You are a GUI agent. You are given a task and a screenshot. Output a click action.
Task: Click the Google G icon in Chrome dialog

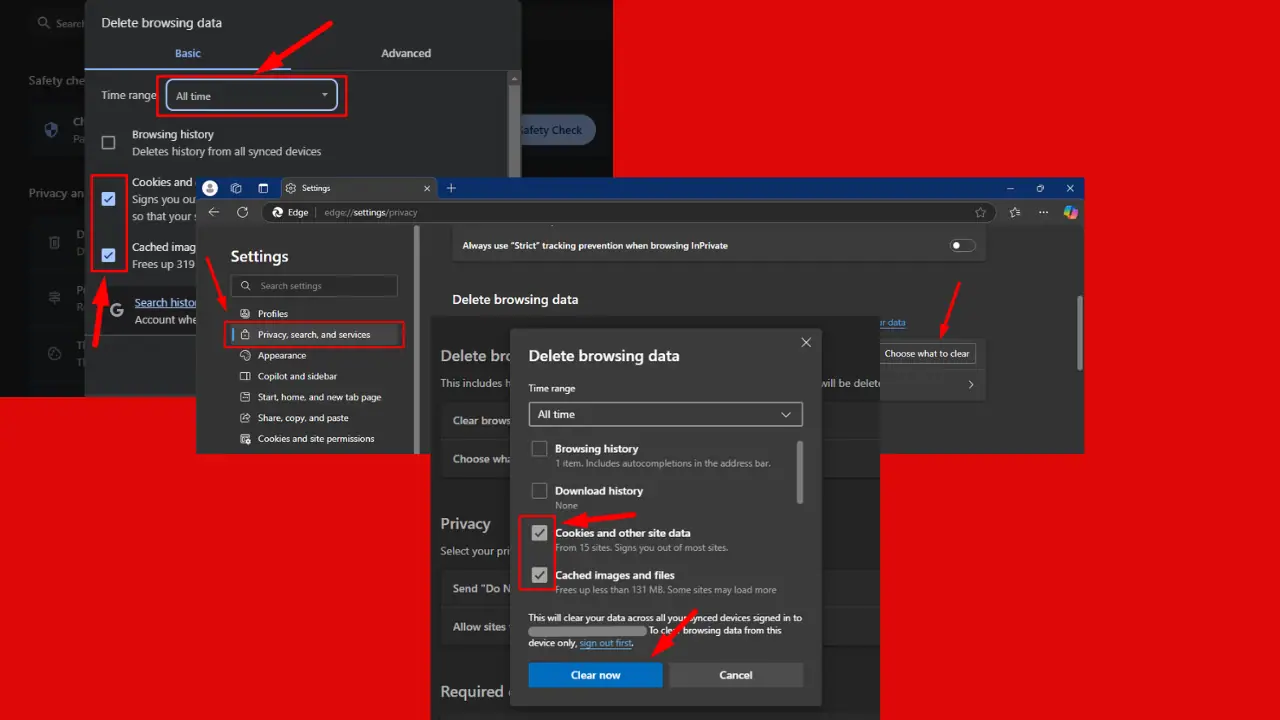coord(117,311)
